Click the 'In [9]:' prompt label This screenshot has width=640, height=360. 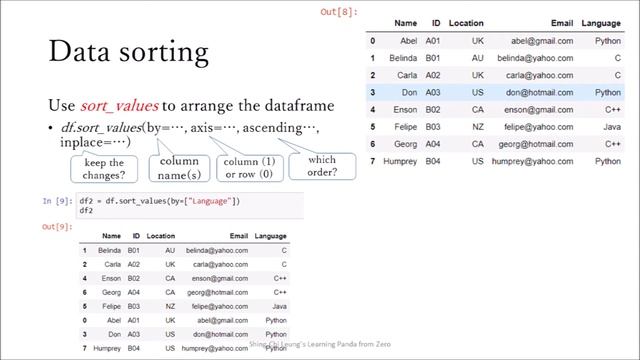58,201
